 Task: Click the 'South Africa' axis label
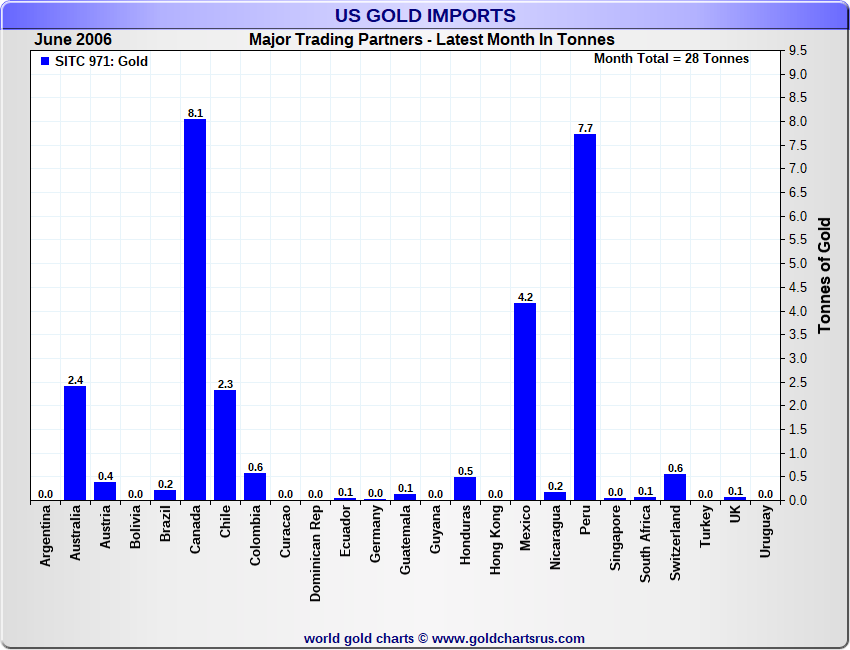click(645, 544)
